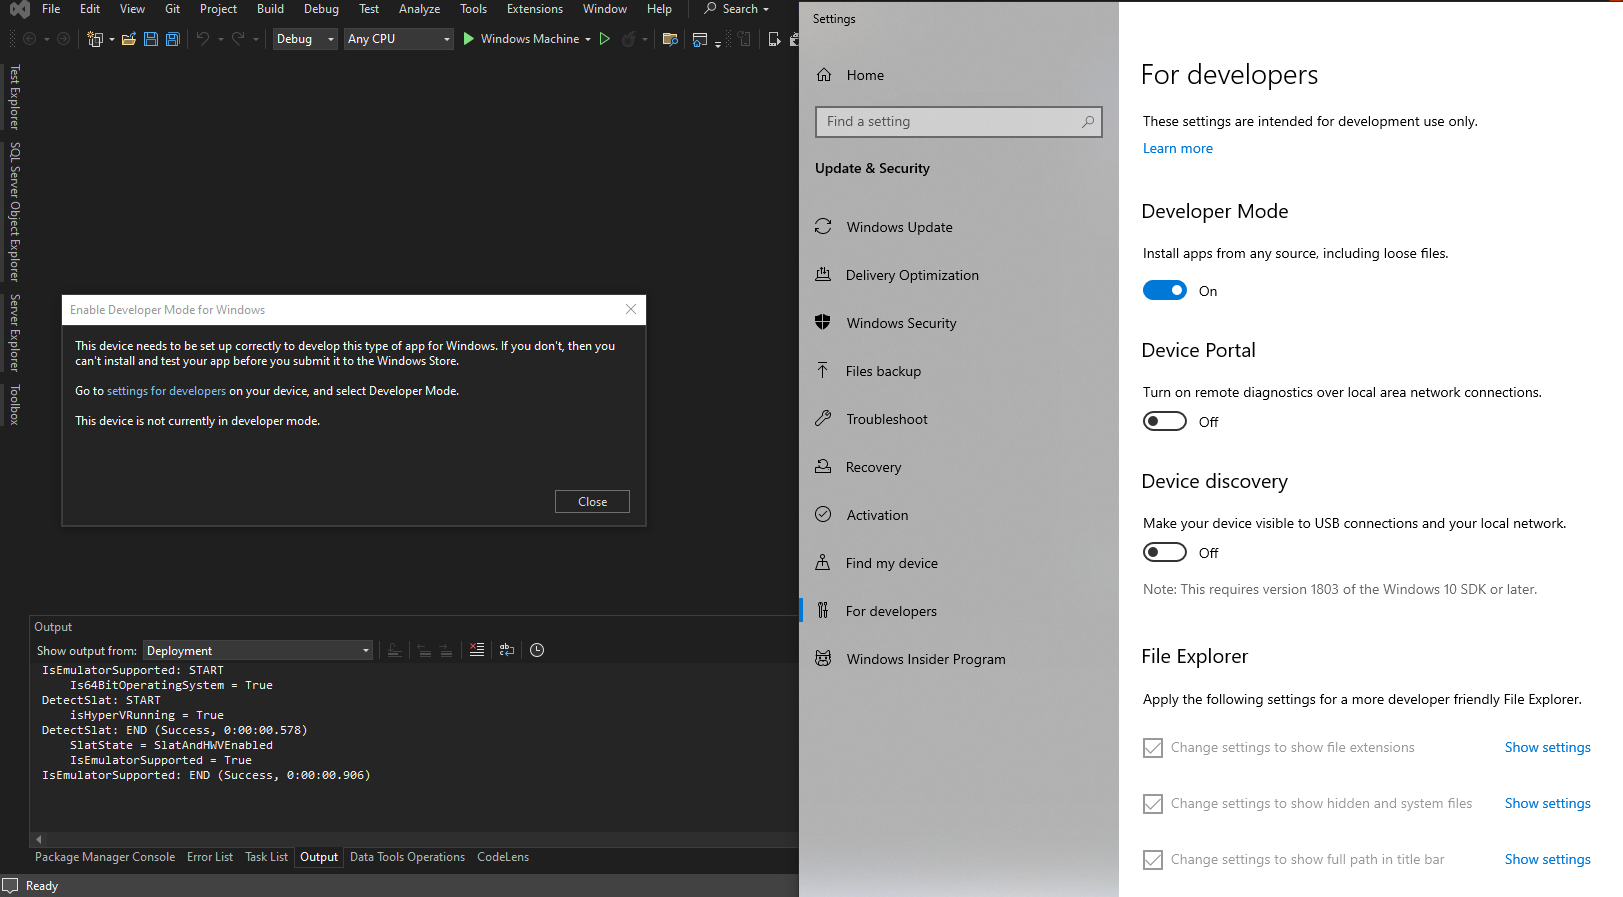1623x897 pixels.
Task: Open the Build menu
Action: pyautogui.click(x=270, y=9)
